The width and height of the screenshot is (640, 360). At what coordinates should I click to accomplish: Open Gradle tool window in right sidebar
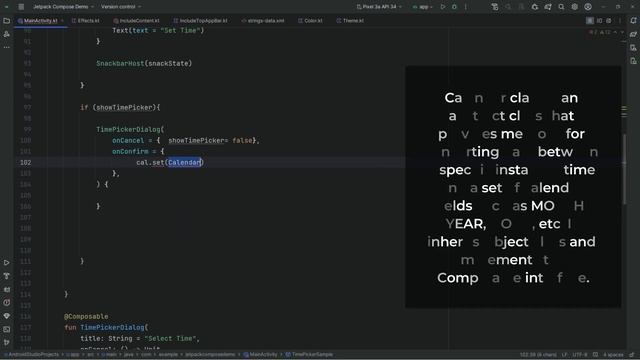tap(633, 34)
